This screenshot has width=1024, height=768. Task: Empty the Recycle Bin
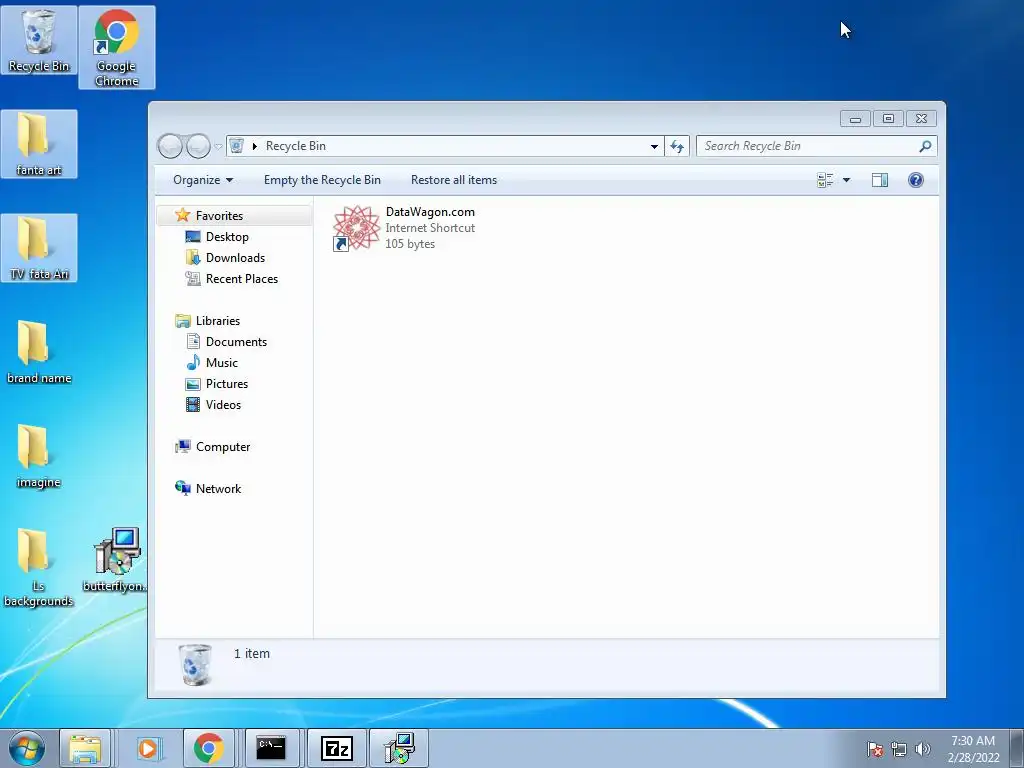coord(322,180)
